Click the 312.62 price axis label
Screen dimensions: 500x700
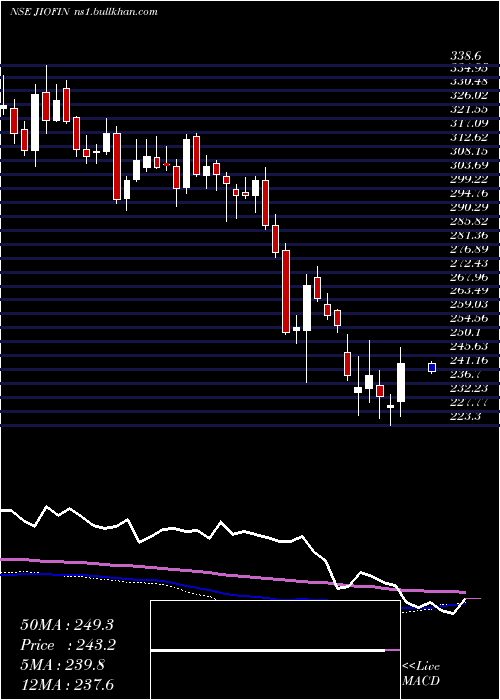[x=468, y=137]
